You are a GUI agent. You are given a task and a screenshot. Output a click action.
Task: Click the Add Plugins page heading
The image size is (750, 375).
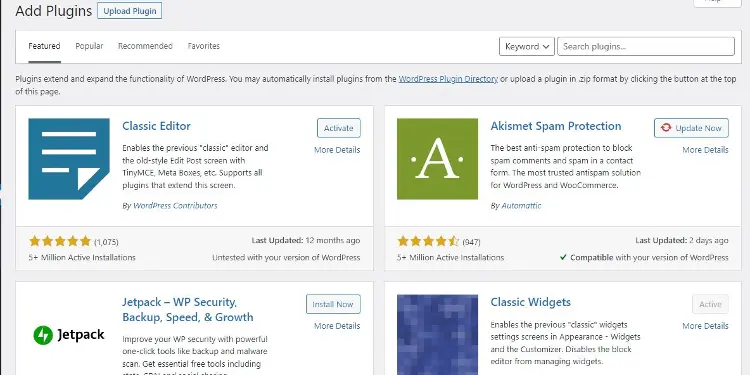tap(54, 11)
